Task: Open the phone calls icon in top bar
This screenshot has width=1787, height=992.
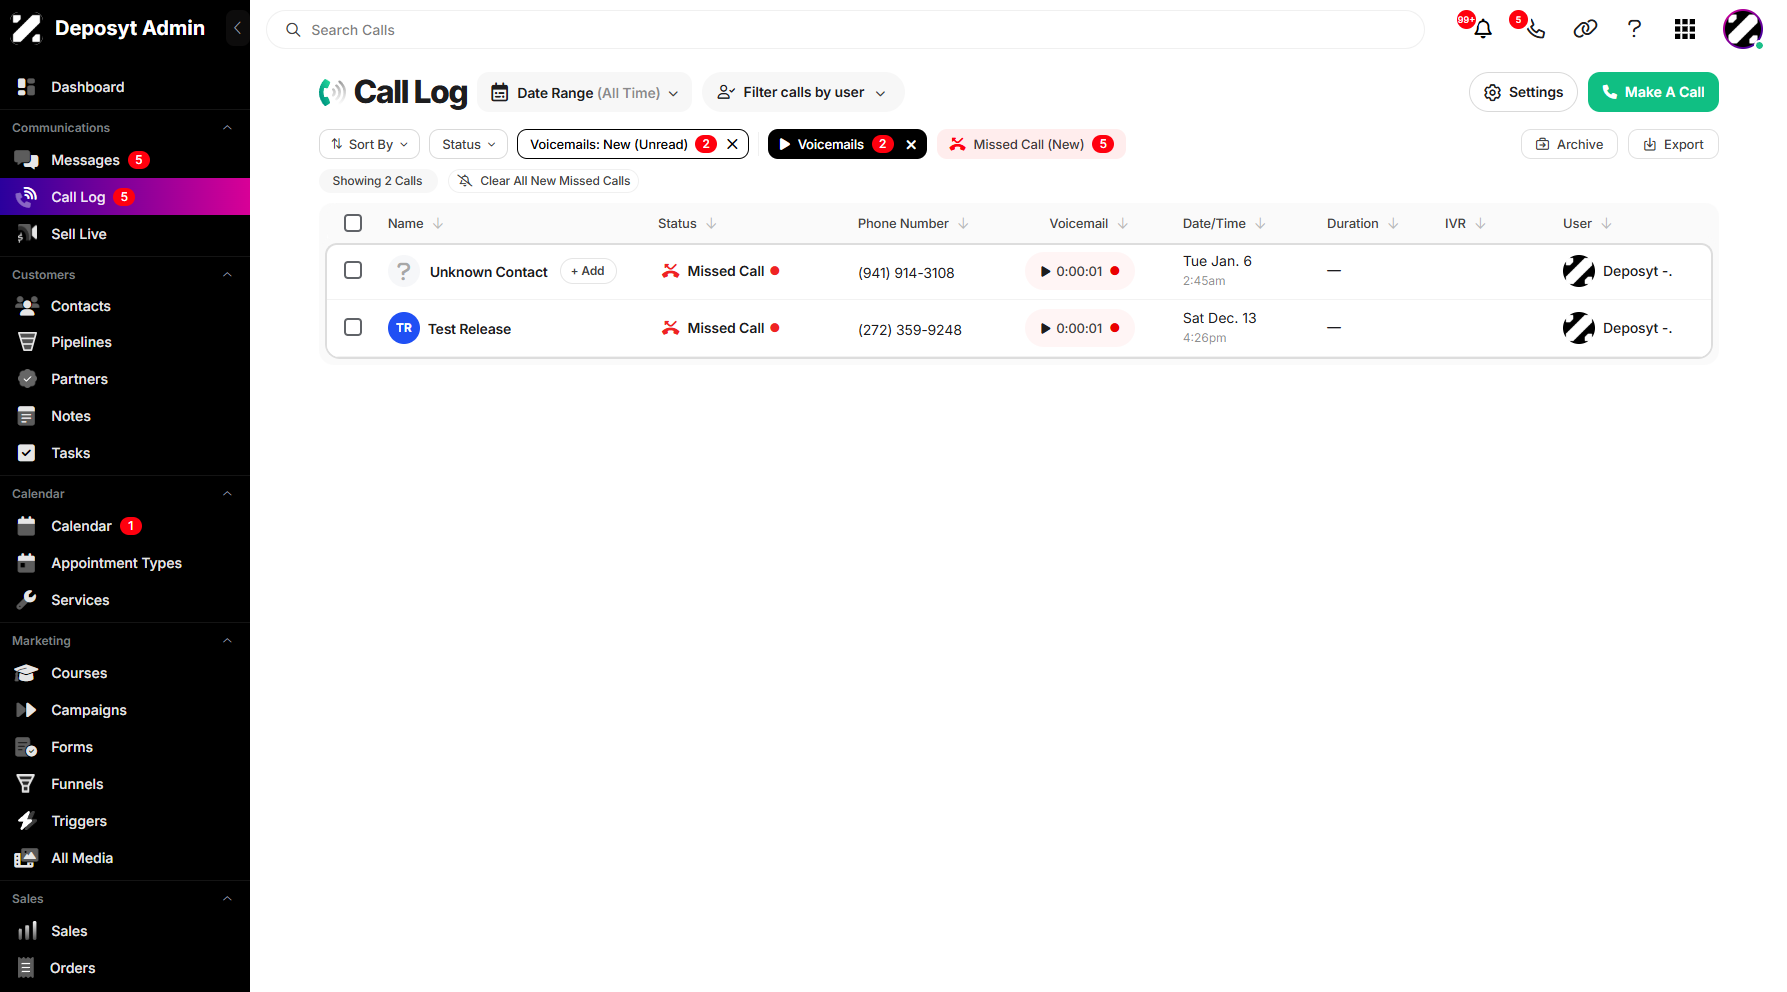Action: click(1535, 29)
